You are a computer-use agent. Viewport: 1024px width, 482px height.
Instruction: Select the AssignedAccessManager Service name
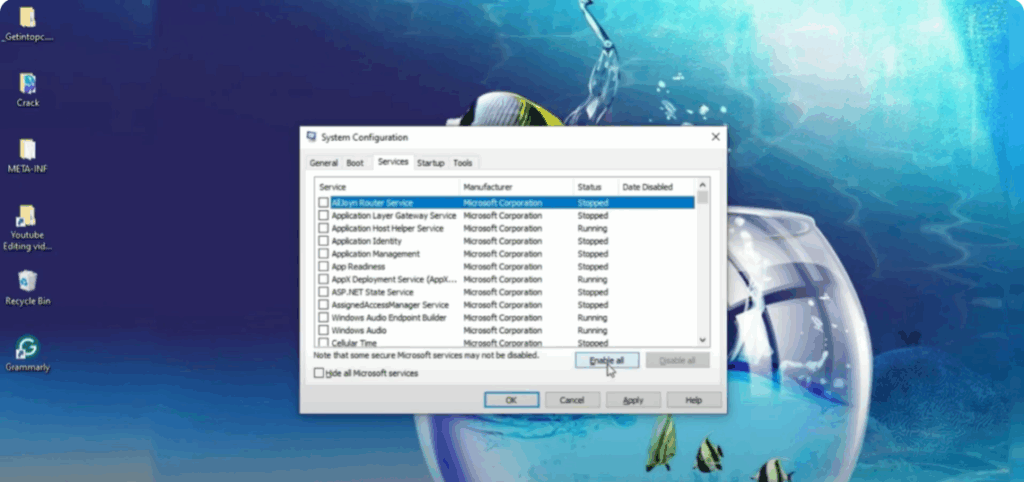coord(390,305)
